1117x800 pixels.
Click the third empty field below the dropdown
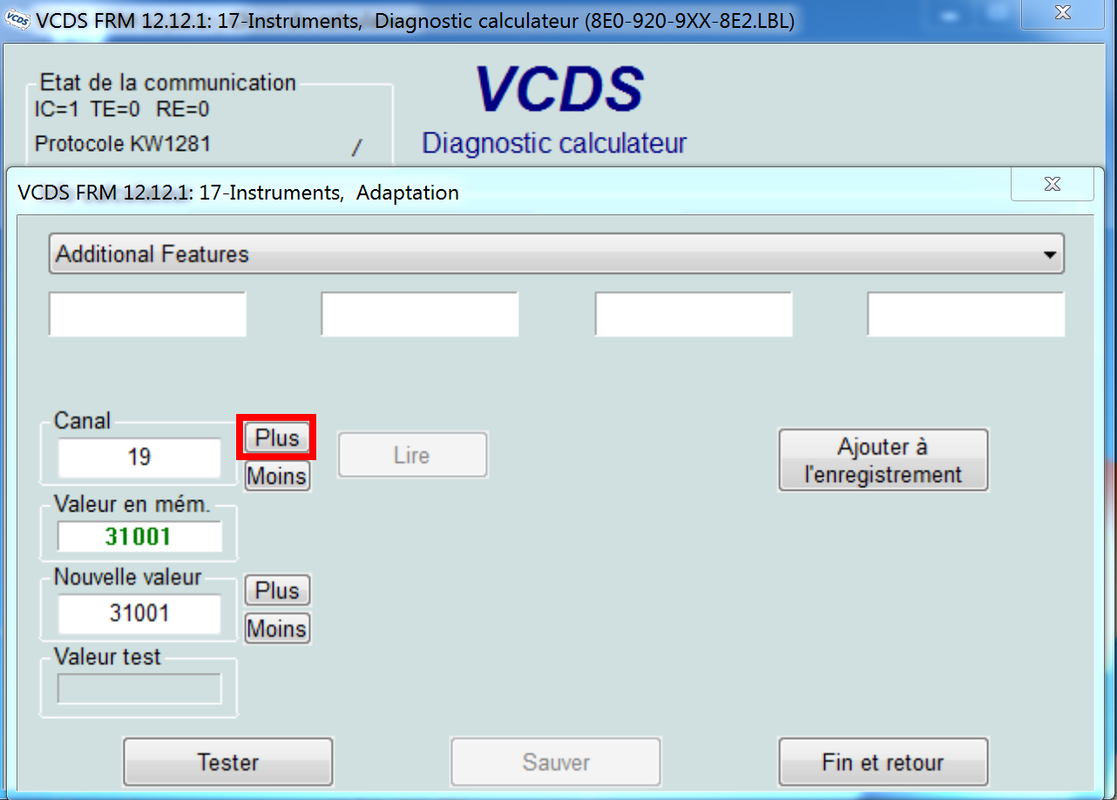coord(693,315)
